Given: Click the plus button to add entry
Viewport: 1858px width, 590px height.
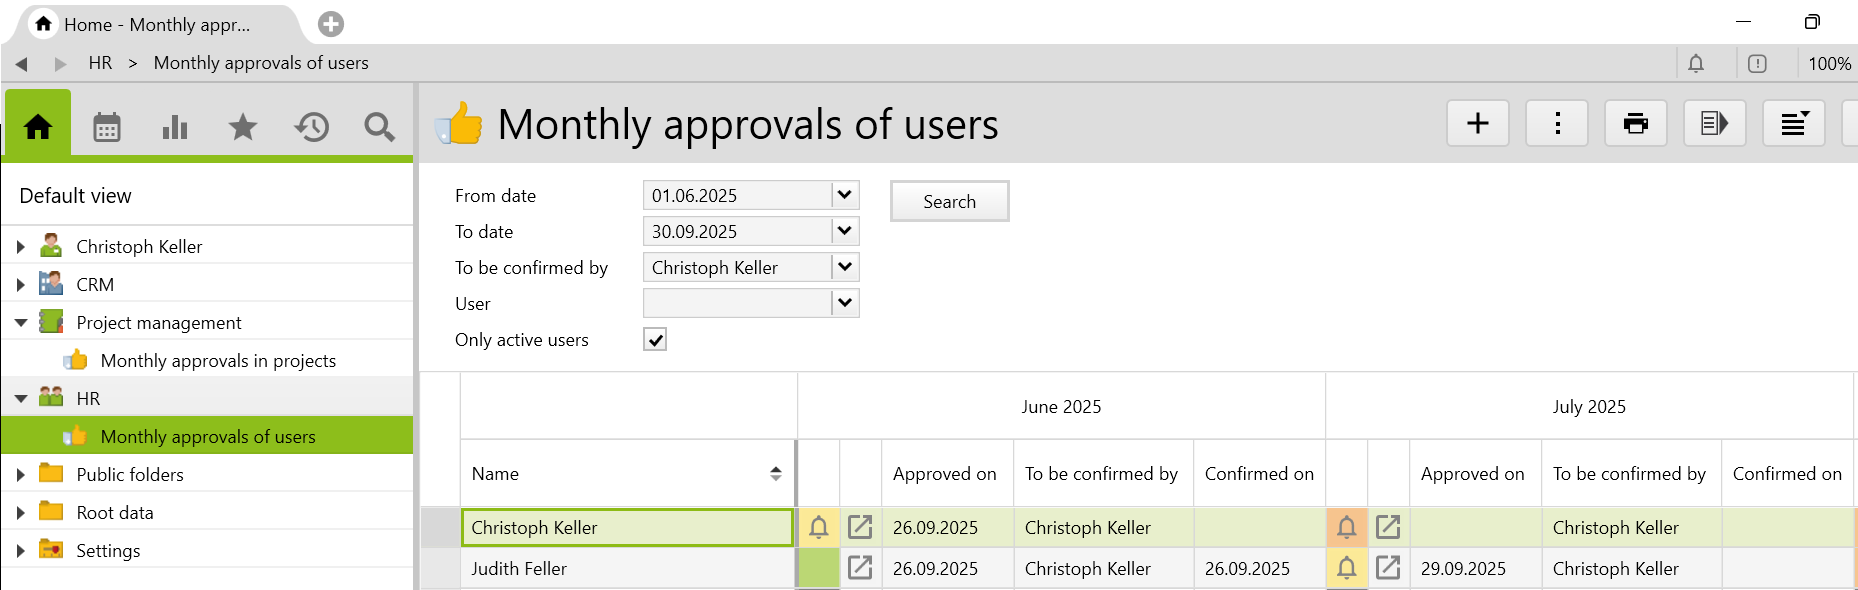Looking at the screenshot, I should tap(1477, 124).
